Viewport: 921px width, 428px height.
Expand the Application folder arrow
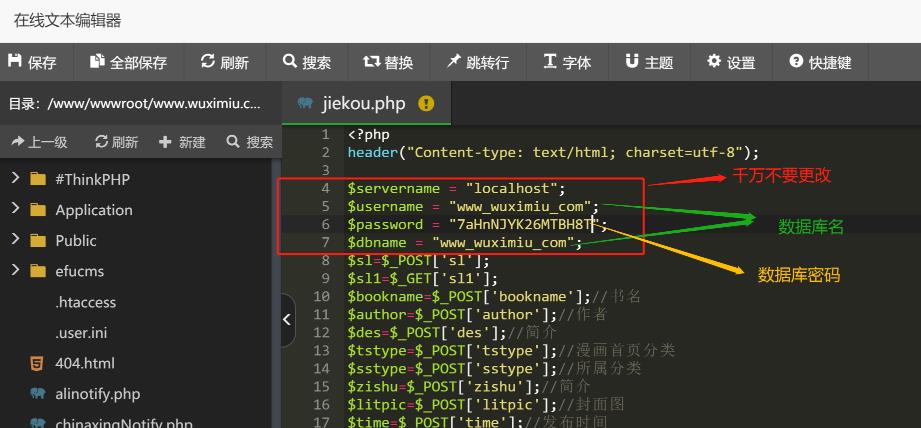pos(15,210)
